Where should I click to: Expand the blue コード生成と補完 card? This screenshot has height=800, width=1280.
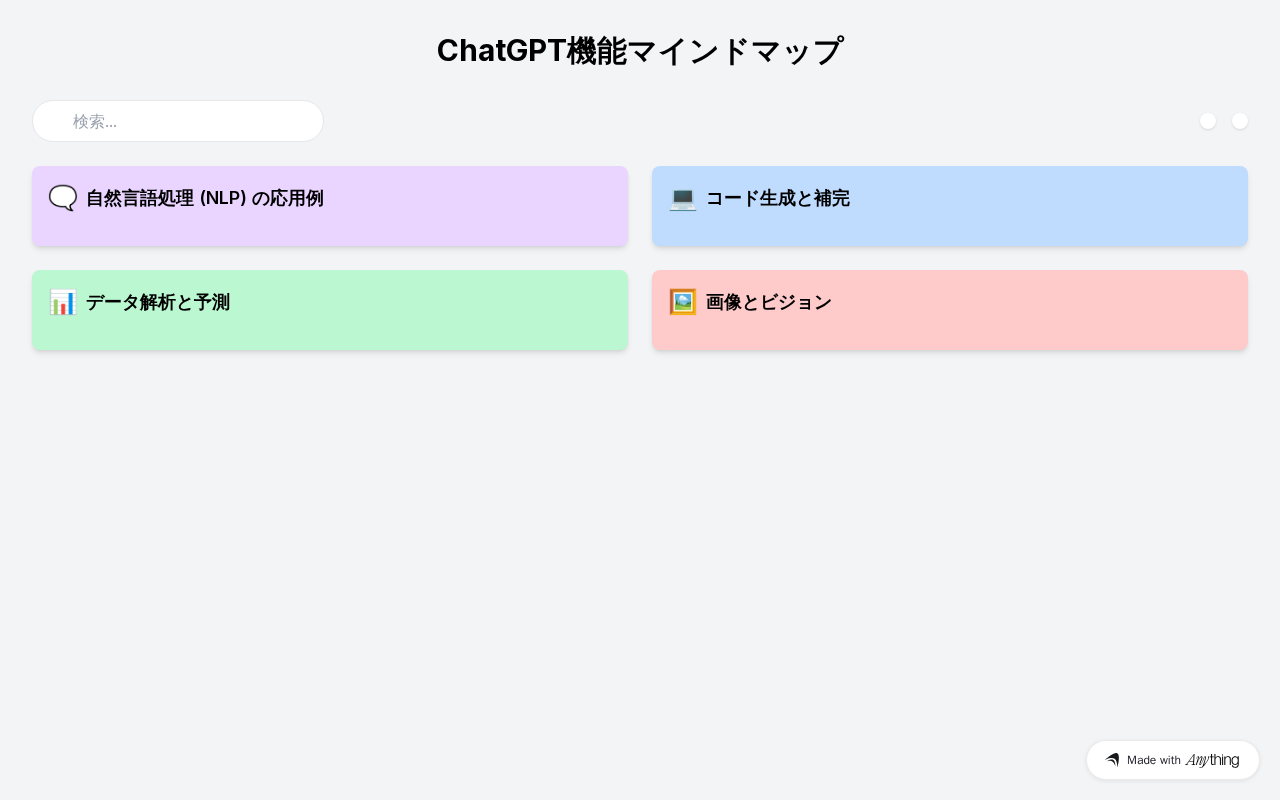[x=950, y=206]
